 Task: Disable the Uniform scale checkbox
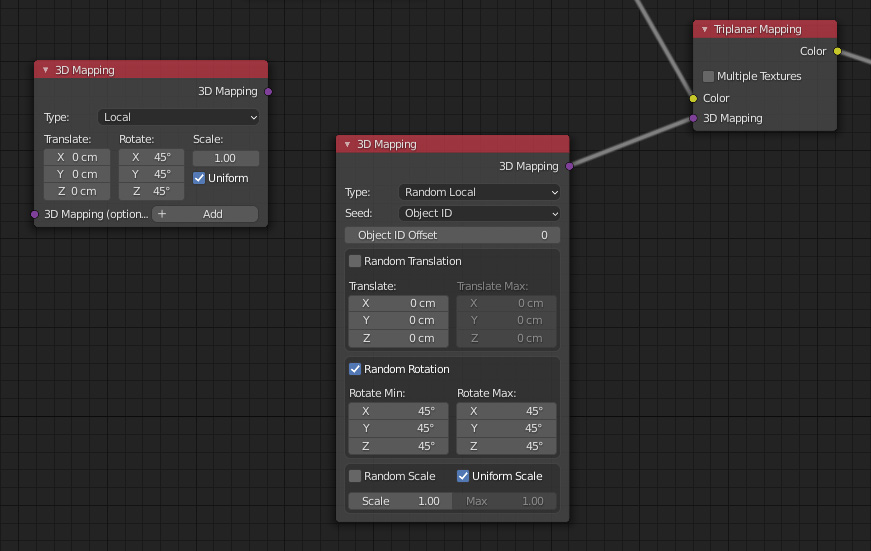199,178
